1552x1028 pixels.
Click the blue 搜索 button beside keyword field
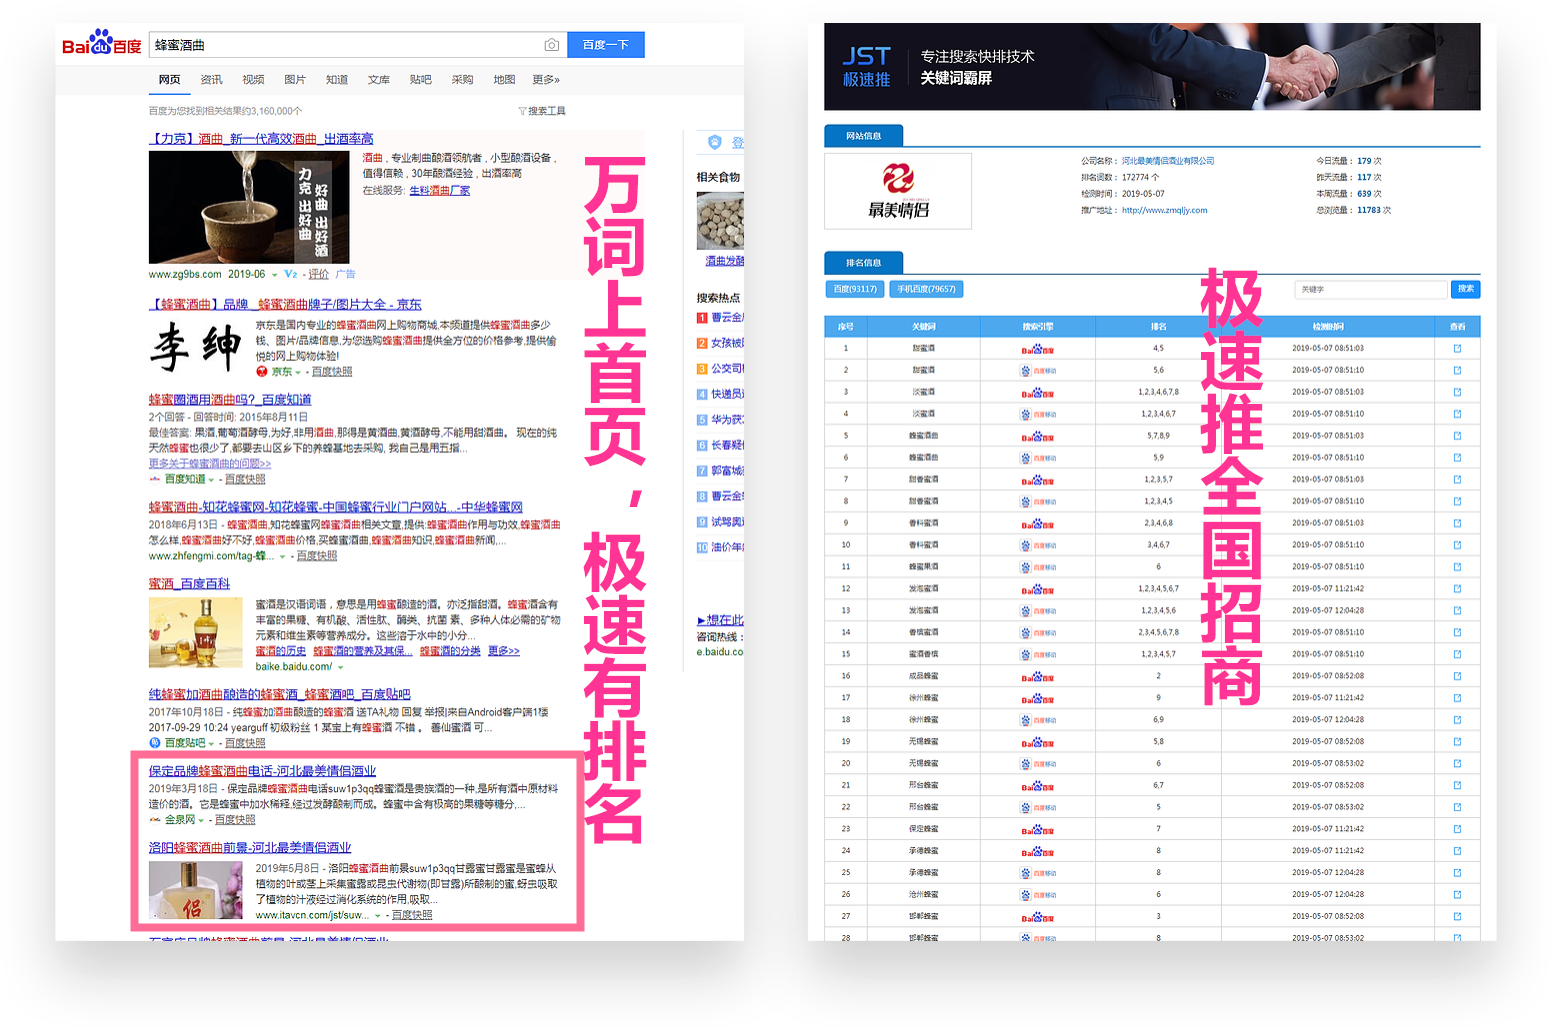1465,289
